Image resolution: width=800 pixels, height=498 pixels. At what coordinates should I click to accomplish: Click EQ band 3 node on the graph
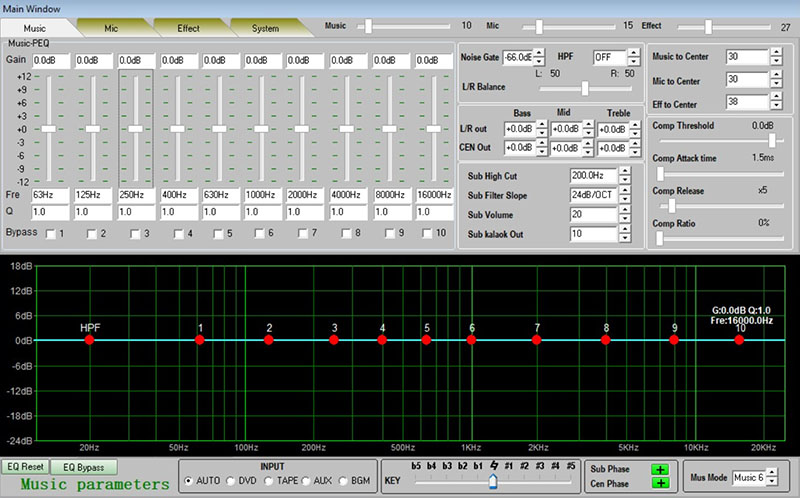(334, 340)
